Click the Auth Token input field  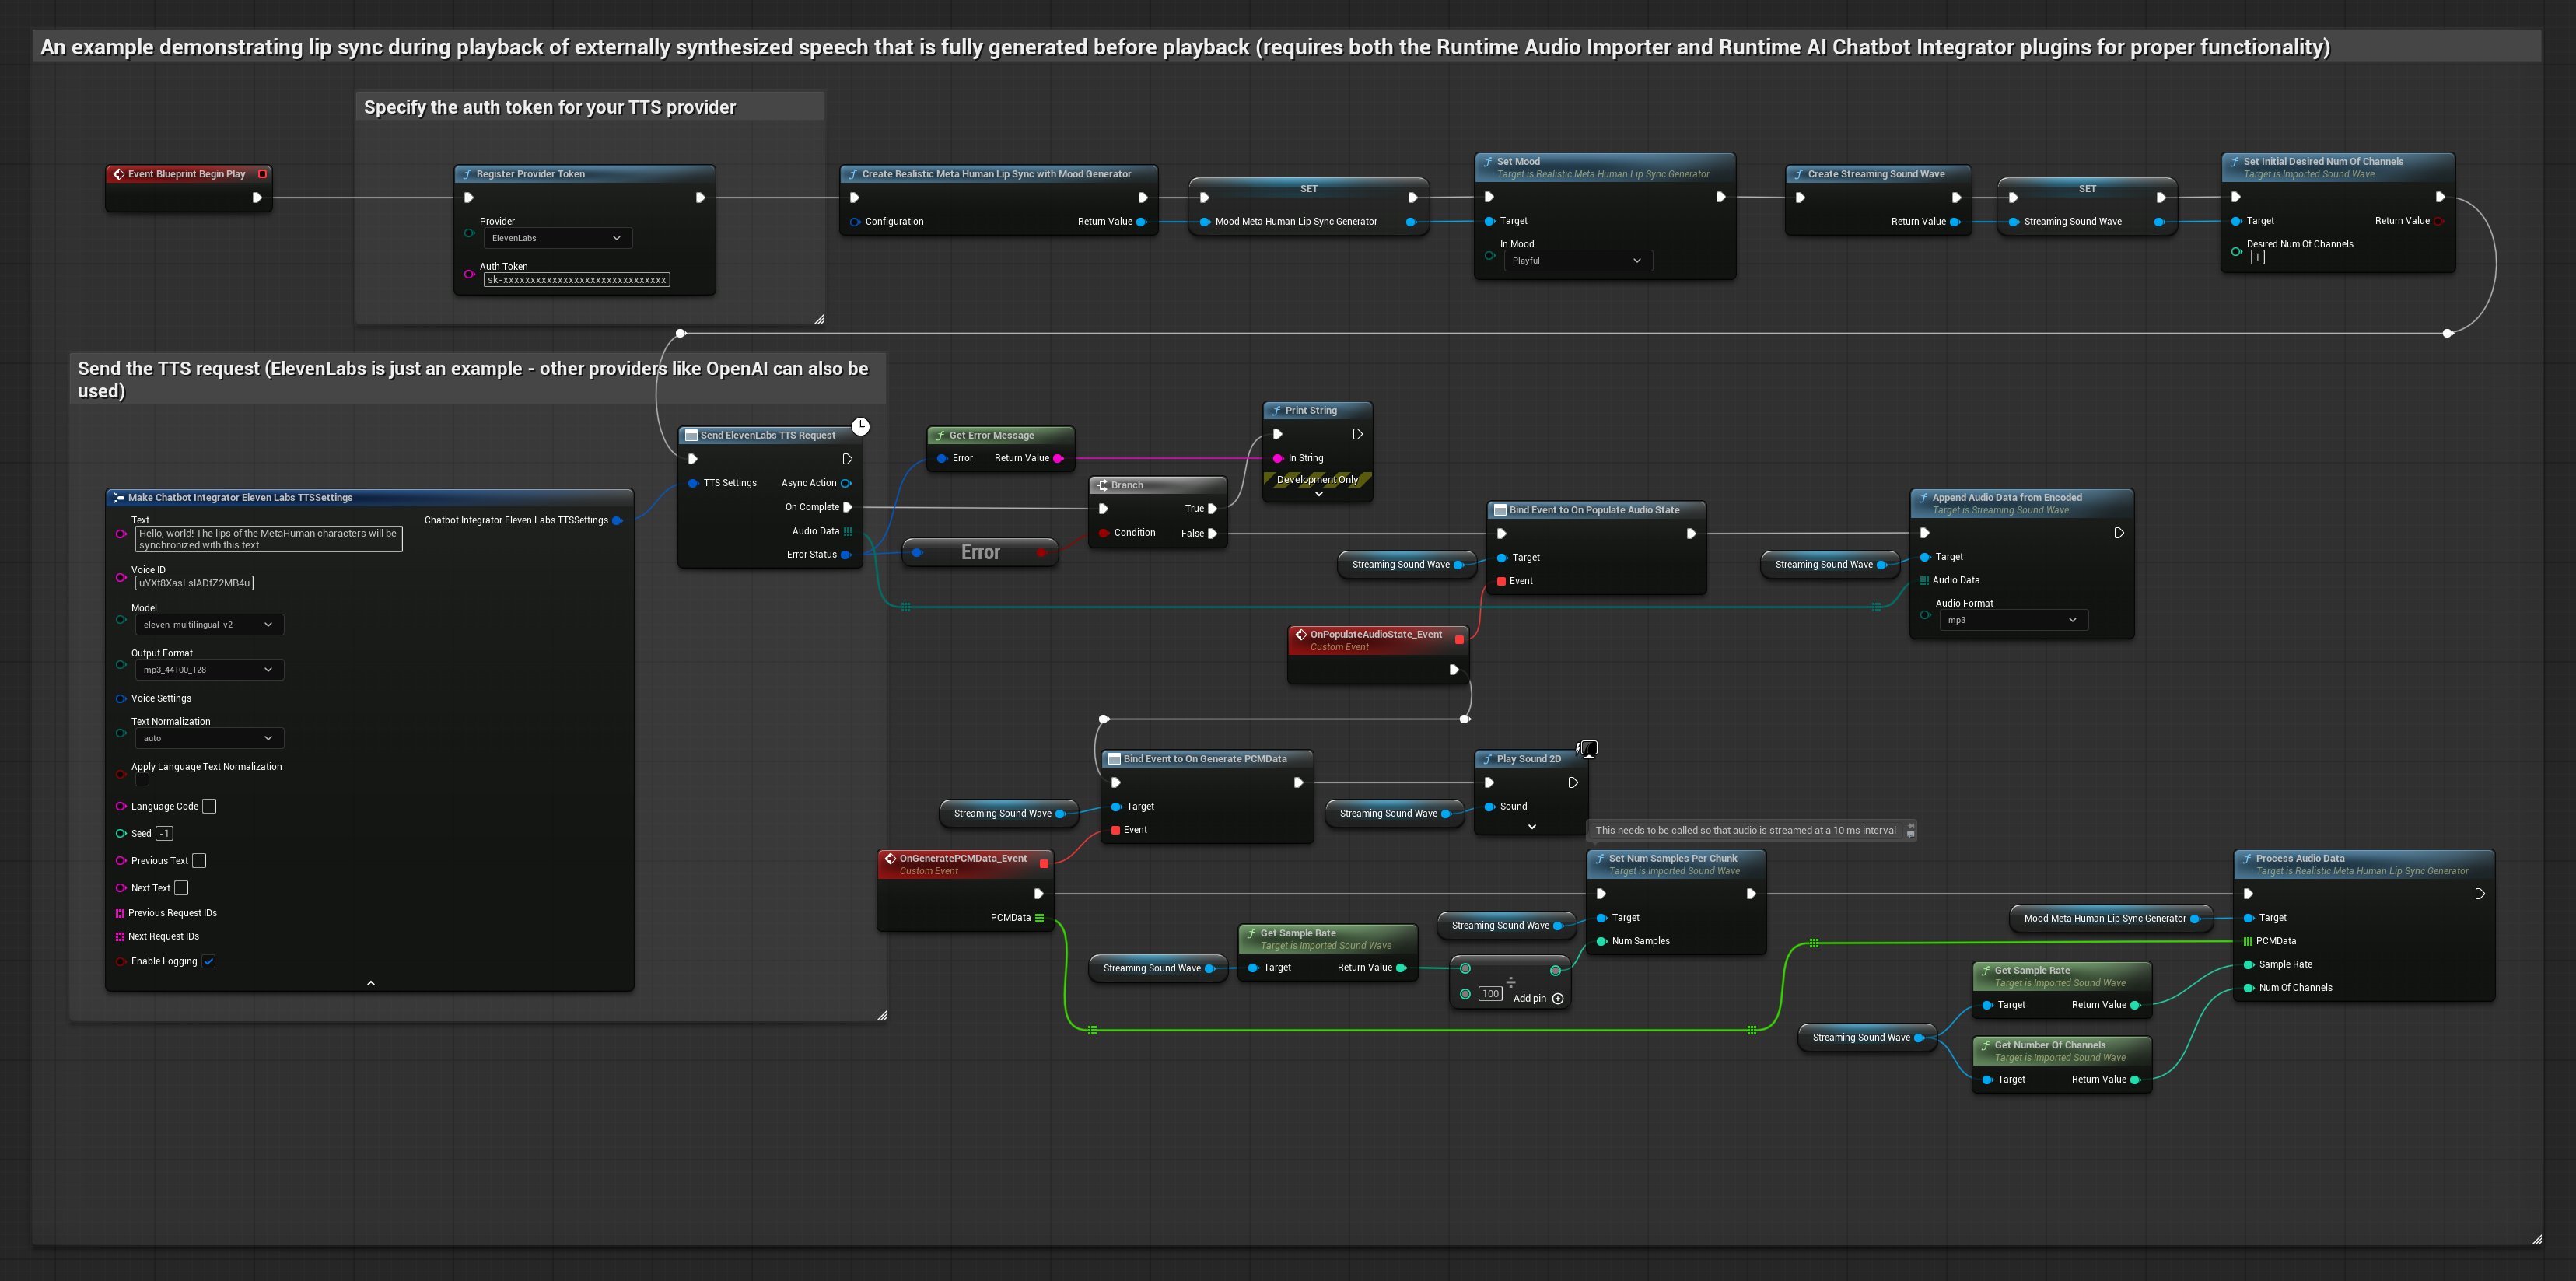[x=577, y=280]
